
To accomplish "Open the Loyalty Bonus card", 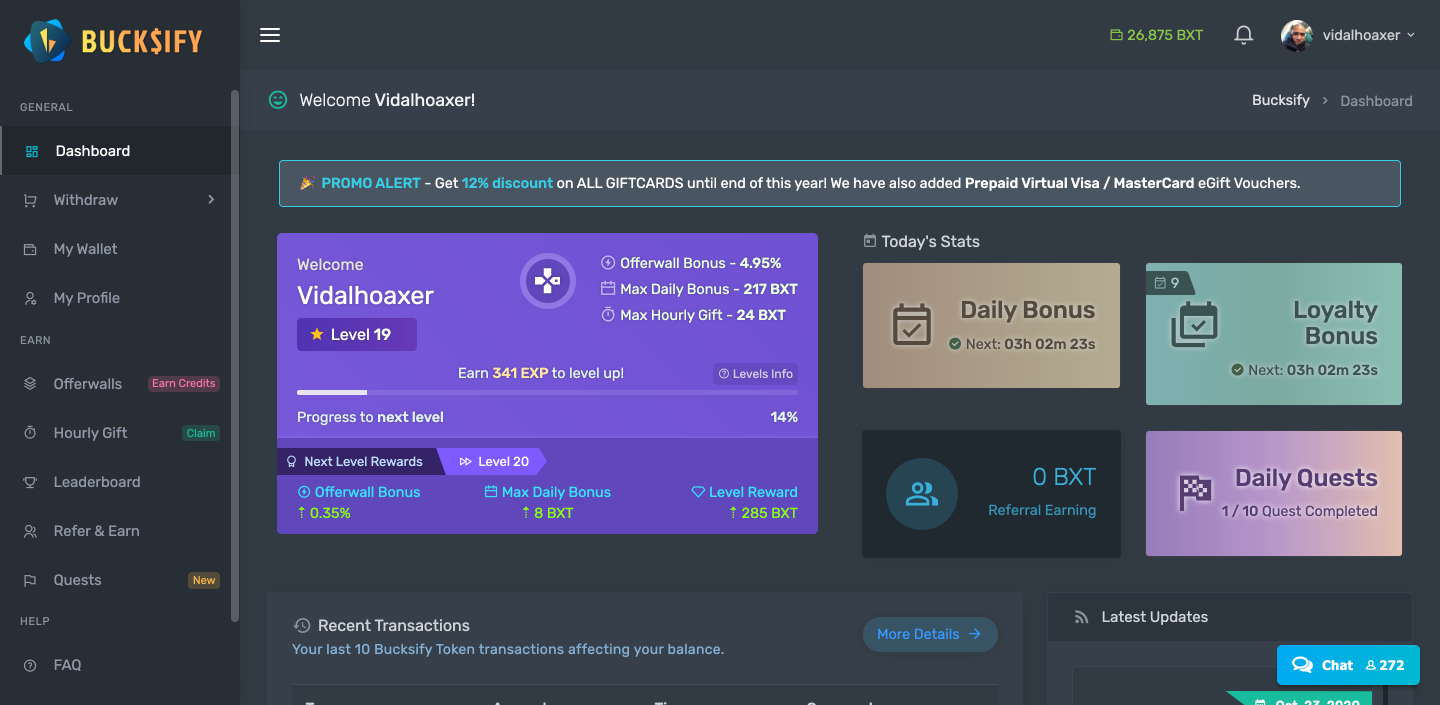I will coord(1274,334).
